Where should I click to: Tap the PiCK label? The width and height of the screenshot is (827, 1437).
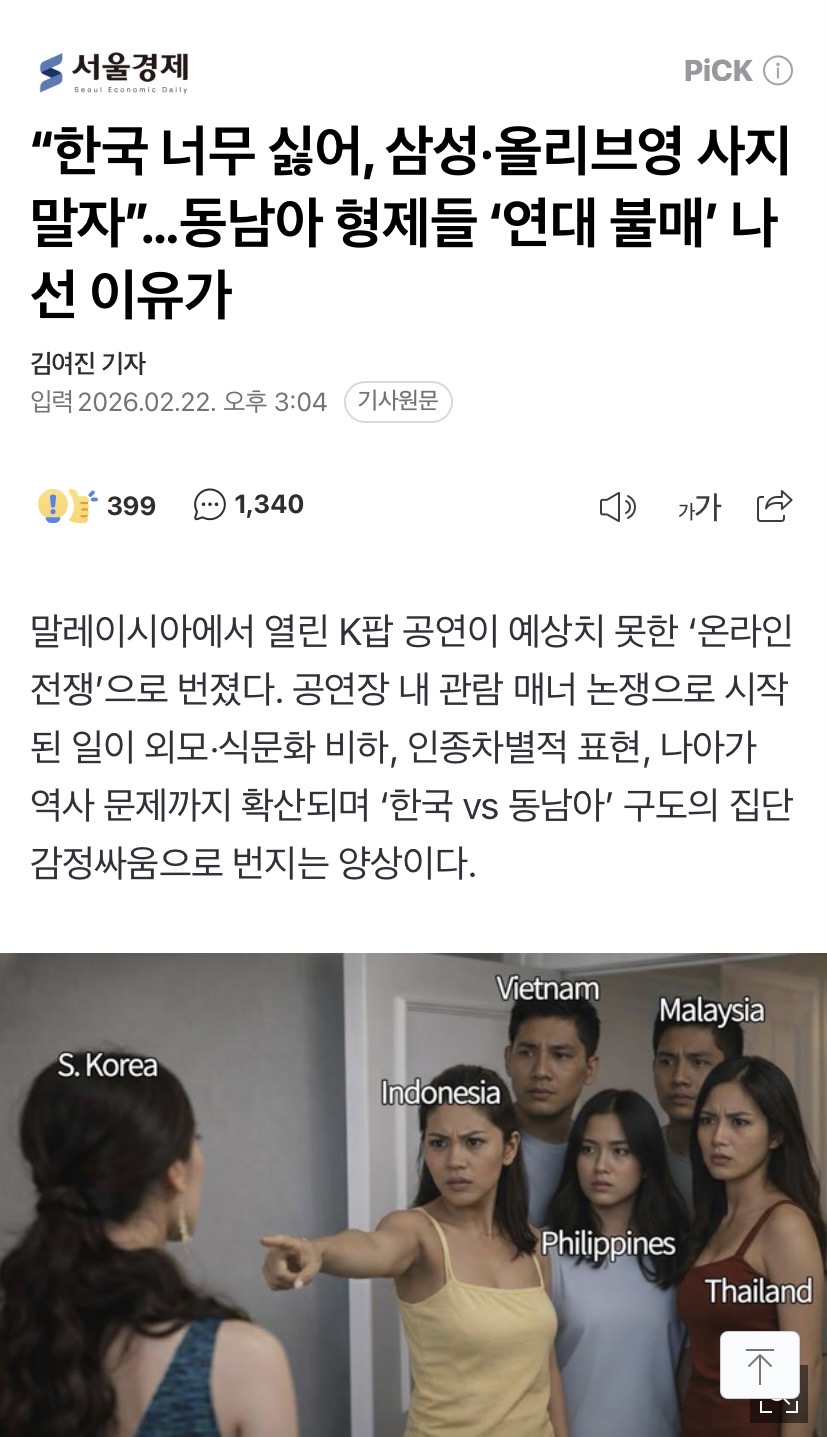tap(718, 71)
